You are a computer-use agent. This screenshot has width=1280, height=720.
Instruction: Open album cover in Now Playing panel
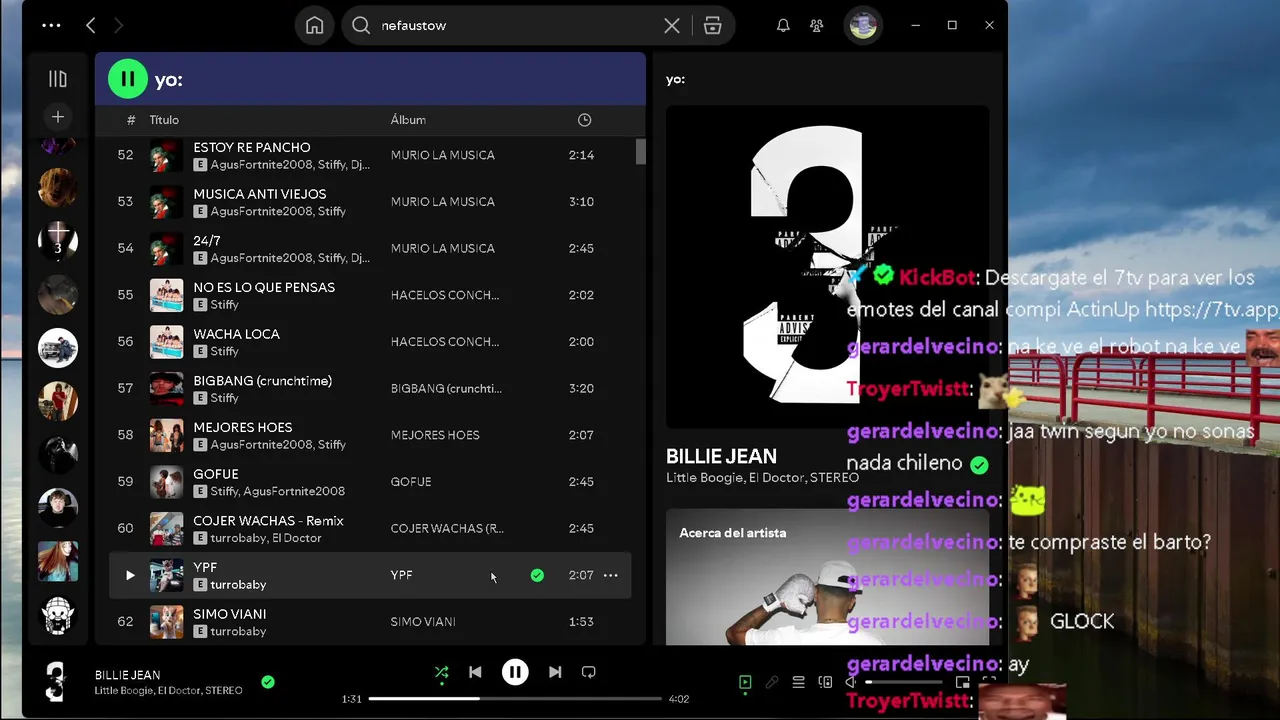point(827,266)
